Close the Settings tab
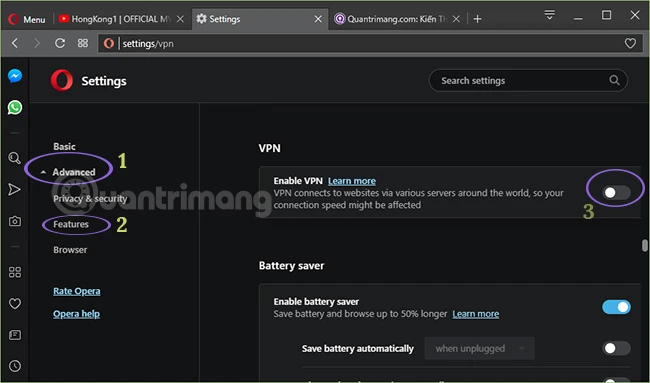The image size is (650, 383). pos(318,19)
